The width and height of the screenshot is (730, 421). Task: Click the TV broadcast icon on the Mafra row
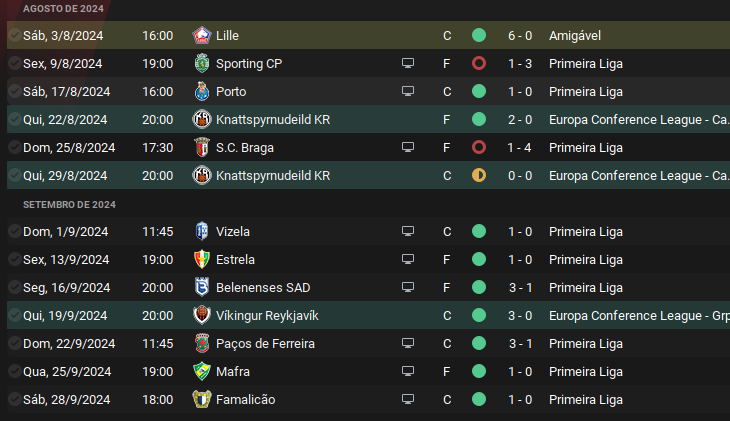pyautogui.click(x=408, y=371)
